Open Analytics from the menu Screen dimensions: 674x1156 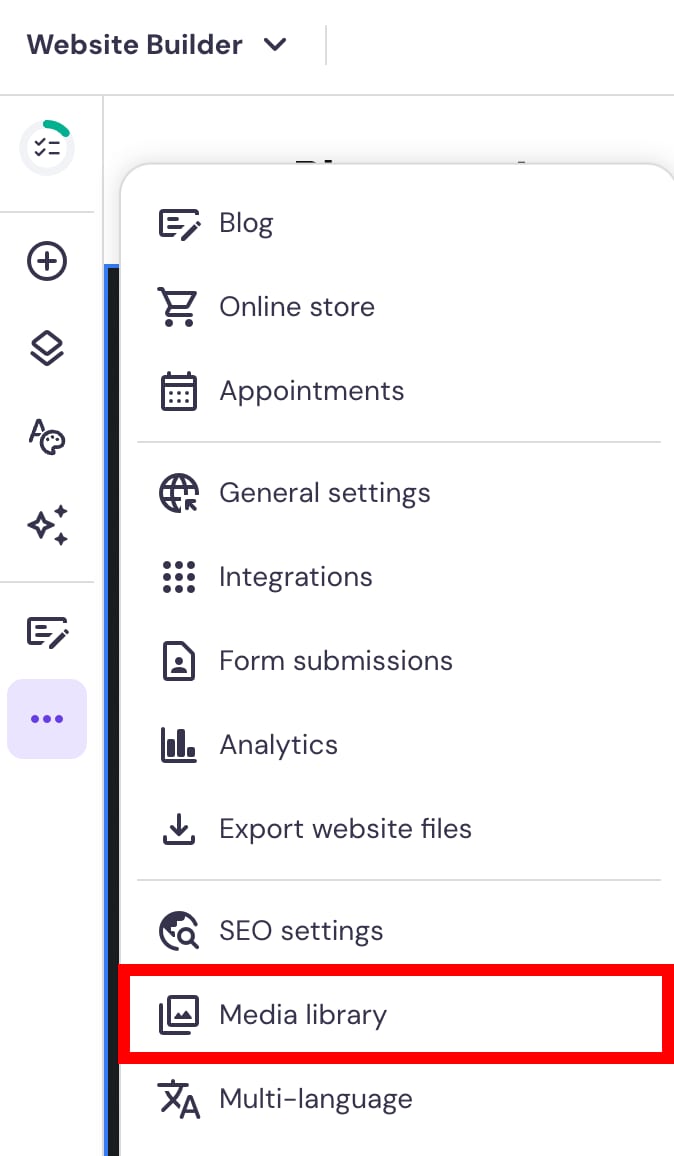pyautogui.click(x=279, y=745)
